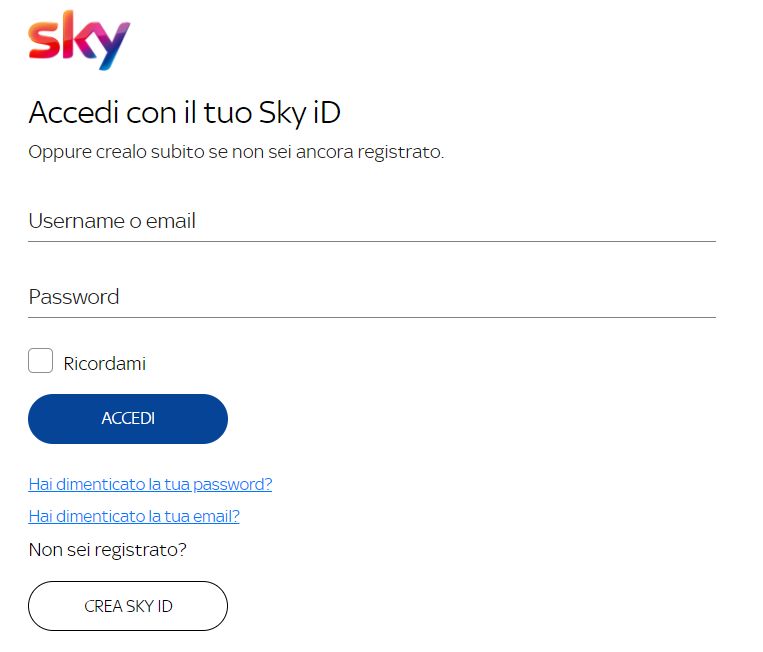This screenshot has width=763, height=652.
Task: Click the 'Password' placeholder label
Action: pyautogui.click(x=74, y=297)
